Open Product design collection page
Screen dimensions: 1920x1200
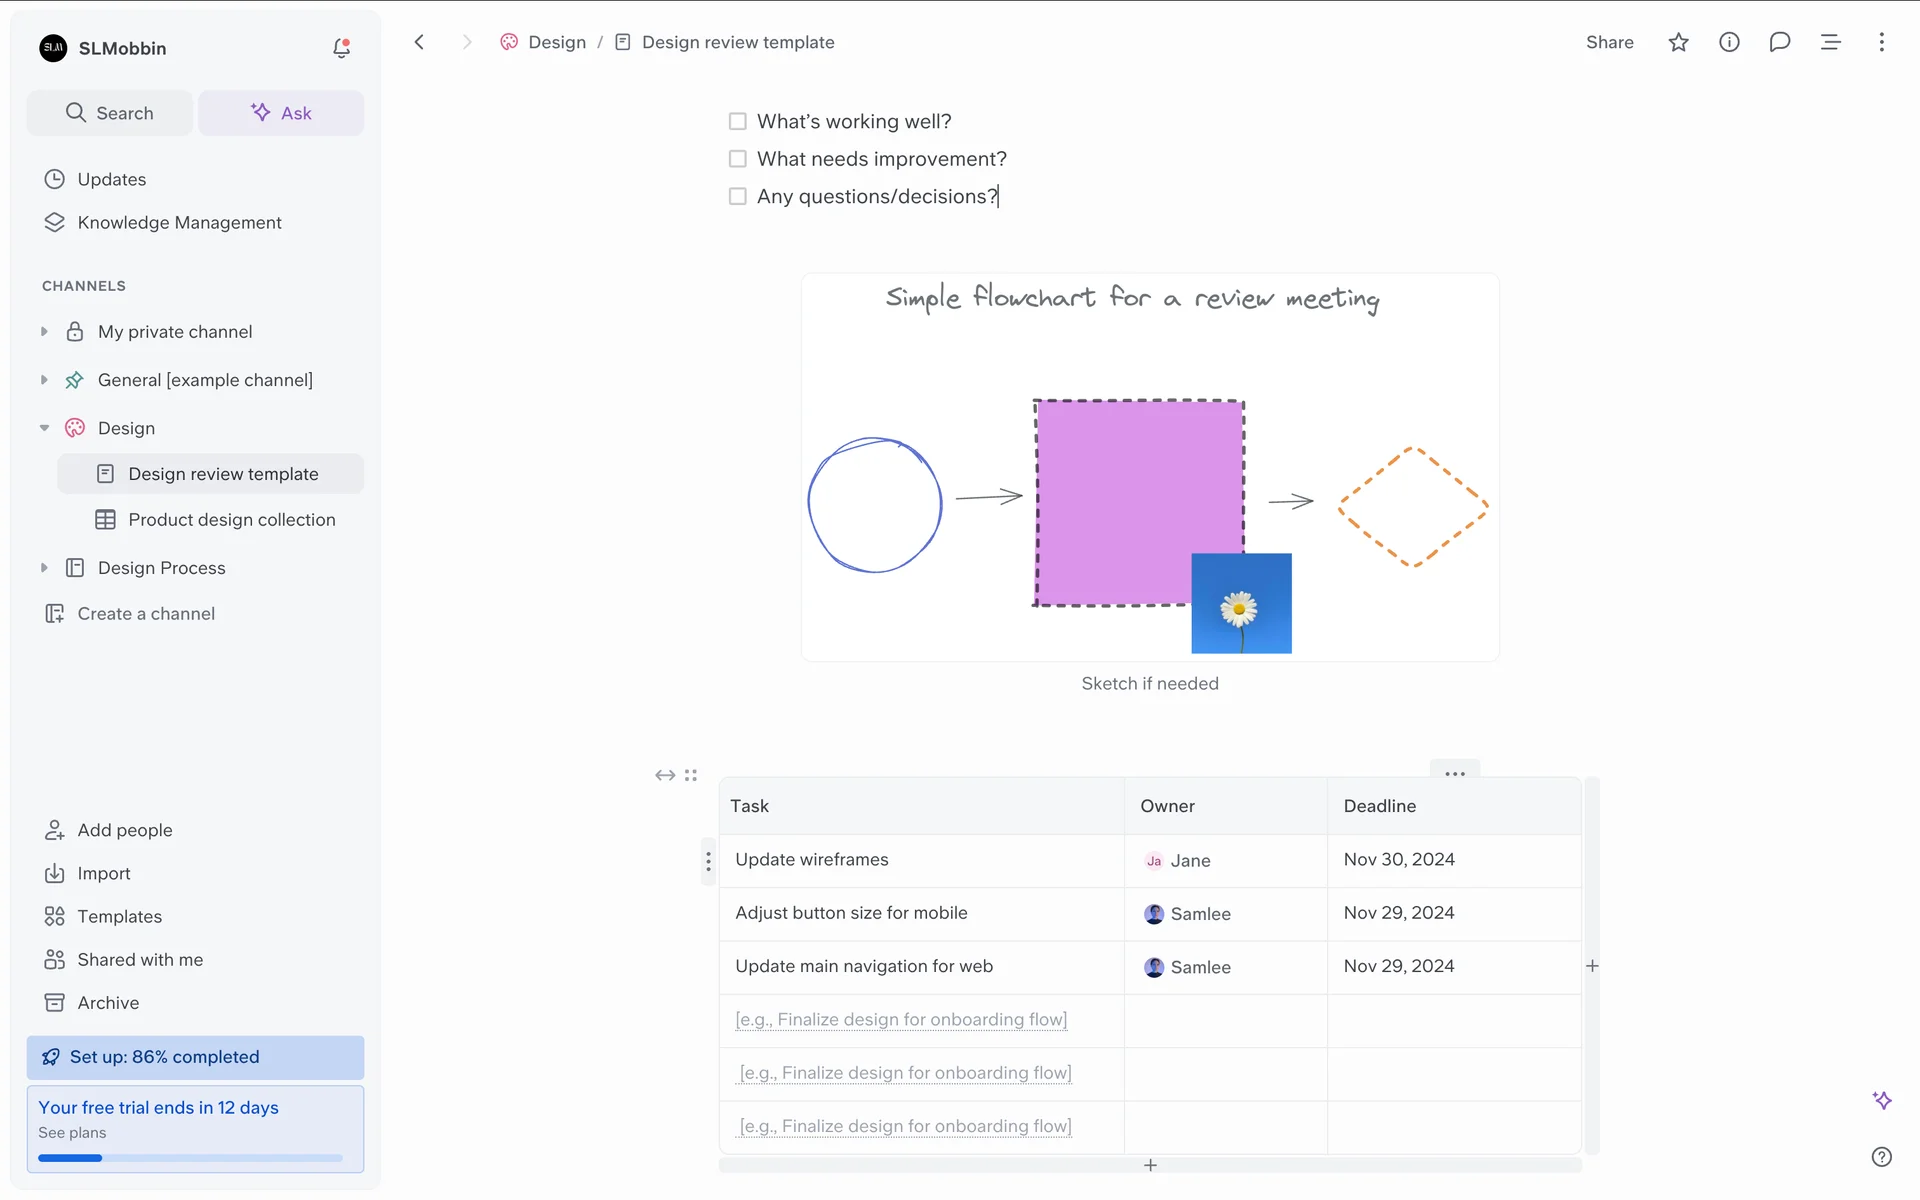coord(231,520)
